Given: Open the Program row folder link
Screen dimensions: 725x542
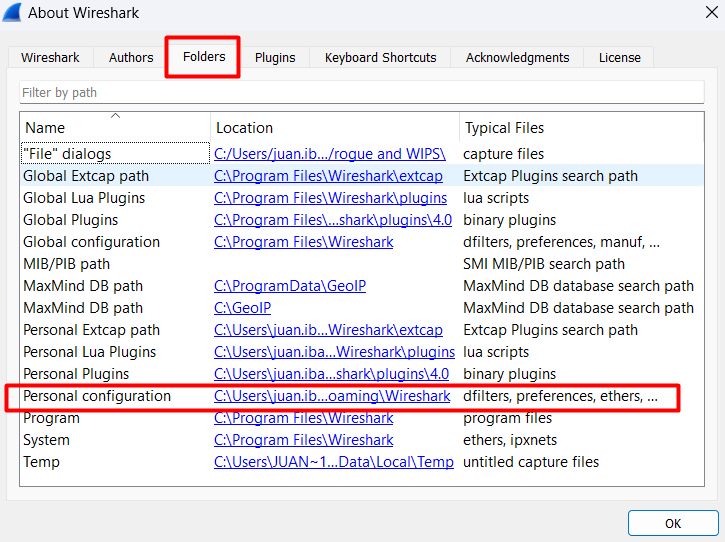Looking at the screenshot, I should (303, 418).
